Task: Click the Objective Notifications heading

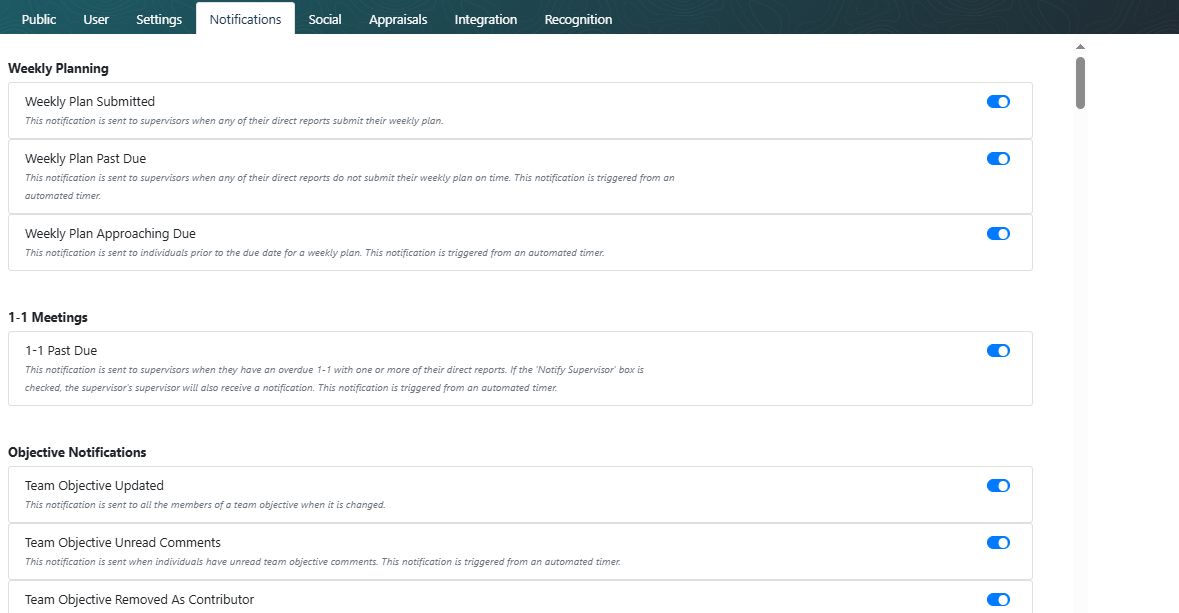Action: [x=77, y=452]
